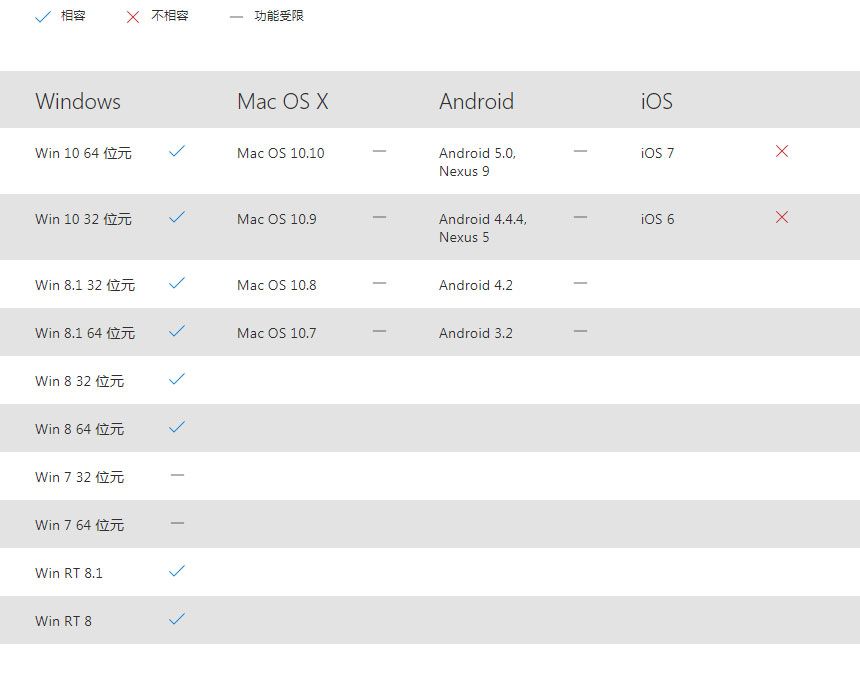Image resolution: width=860 pixels, height=685 pixels.
Task: Click the checkmark beside Win RT 8.1
Action: coord(177,571)
